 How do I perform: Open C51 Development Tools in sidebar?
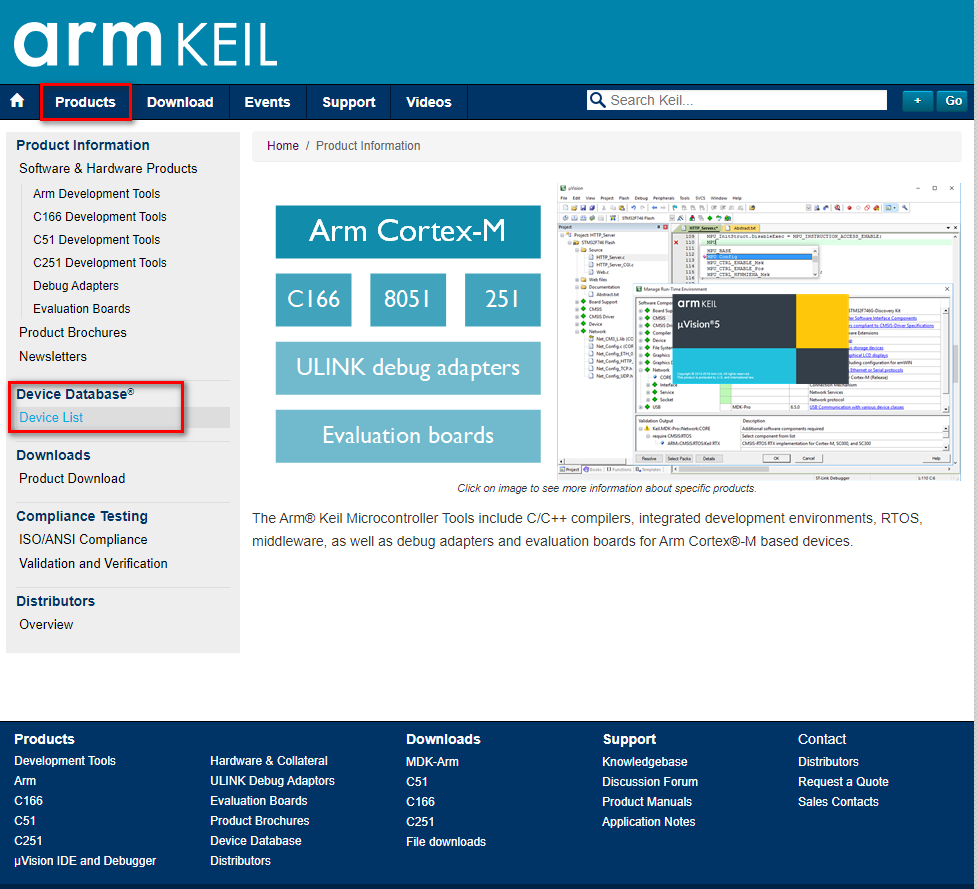point(97,240)
